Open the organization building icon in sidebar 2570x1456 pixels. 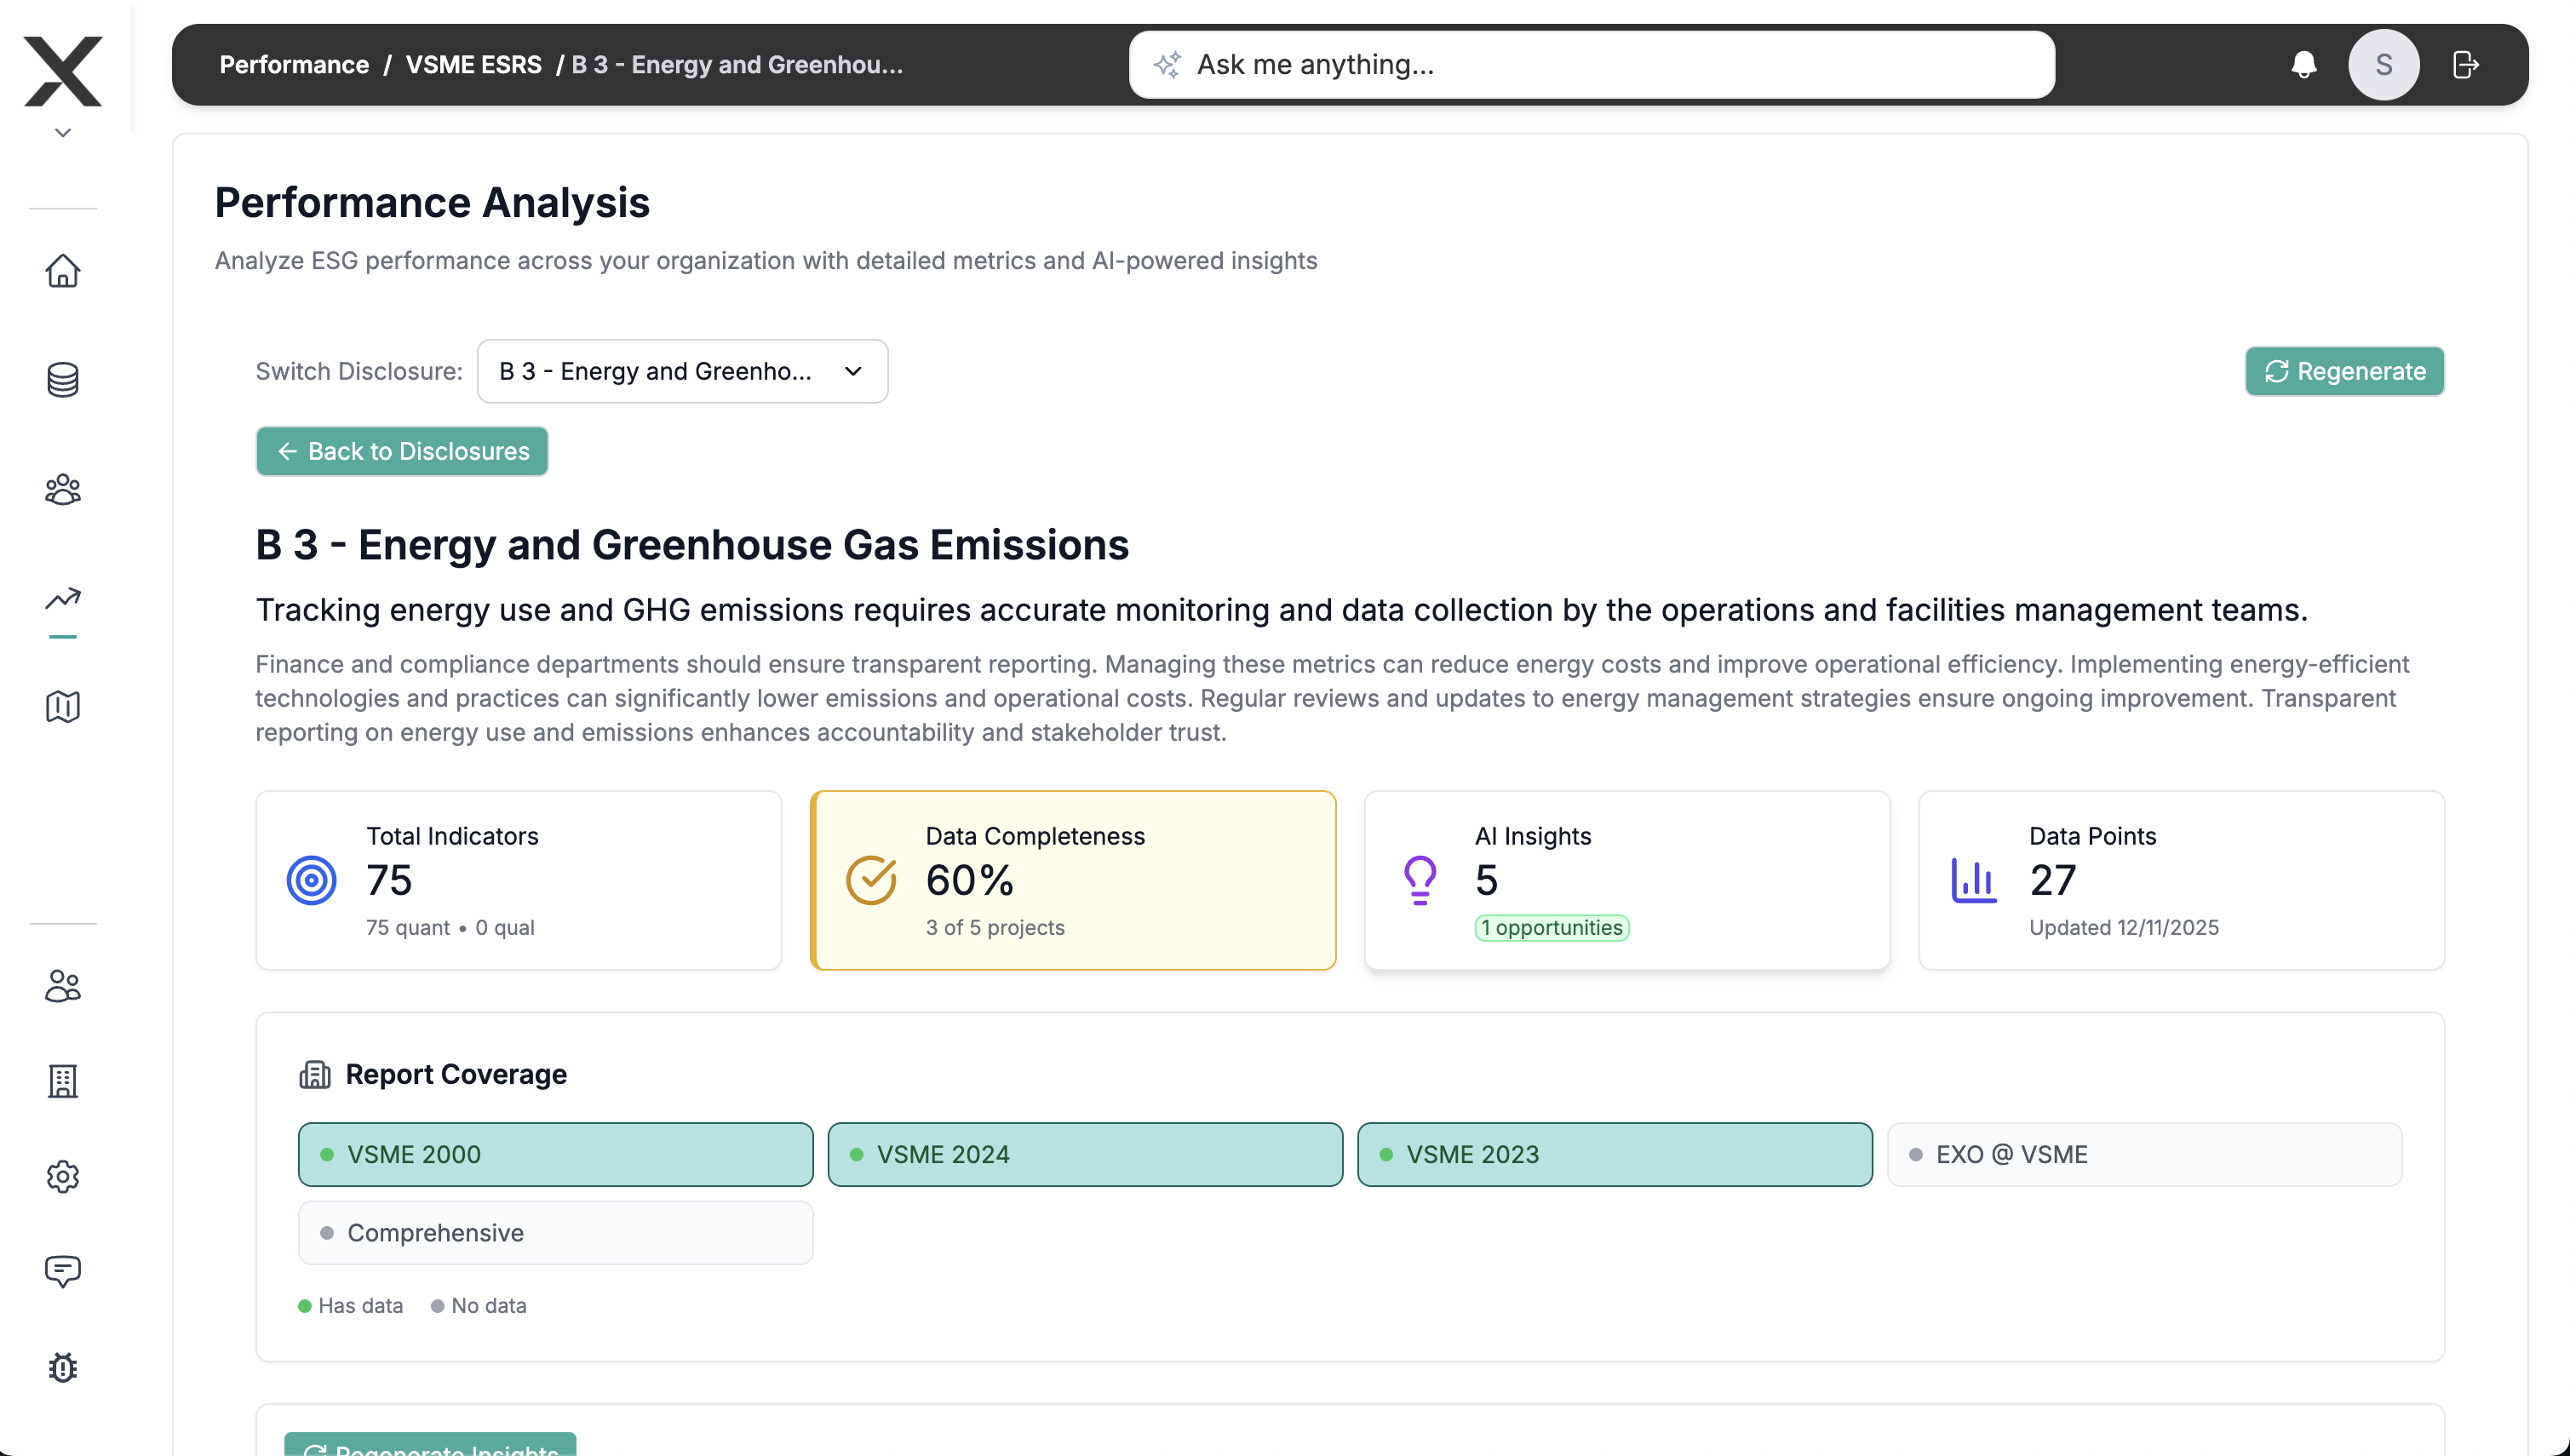click(x=62, y=1081)
